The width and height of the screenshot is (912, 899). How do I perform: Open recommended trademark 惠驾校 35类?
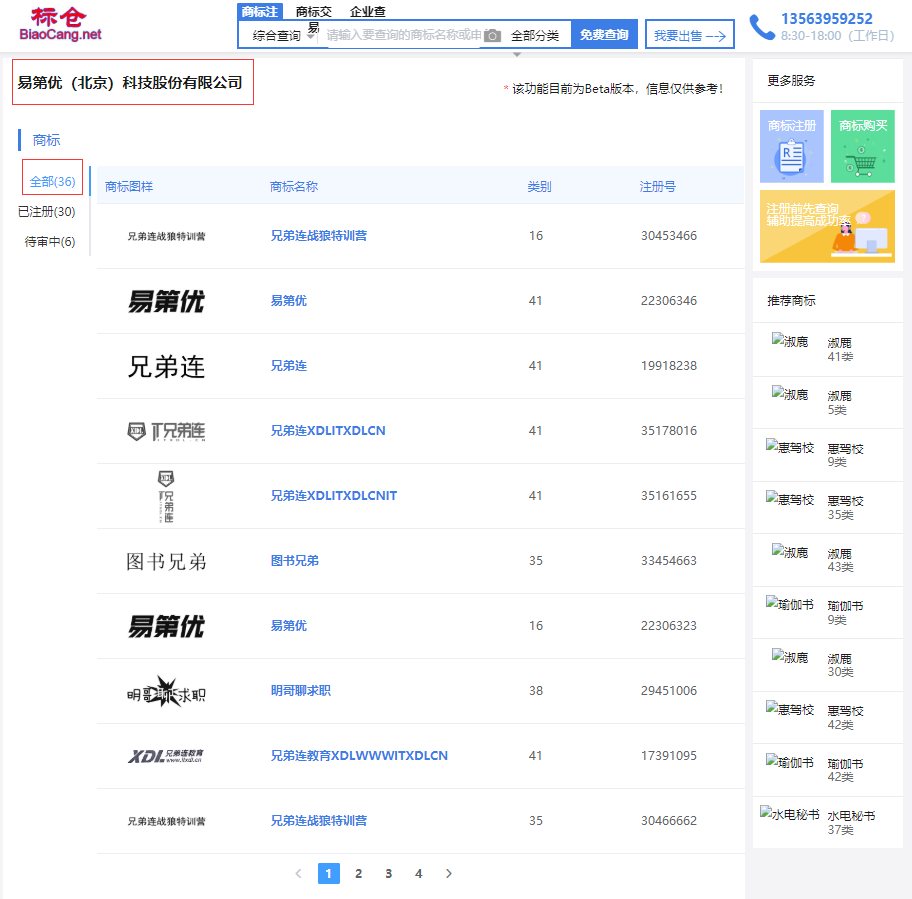coord(828,507)
